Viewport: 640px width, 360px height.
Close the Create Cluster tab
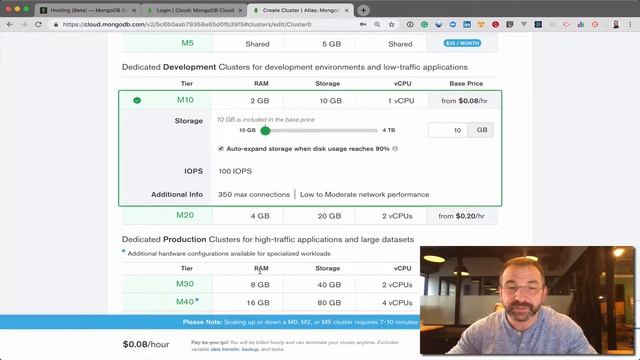347,10
